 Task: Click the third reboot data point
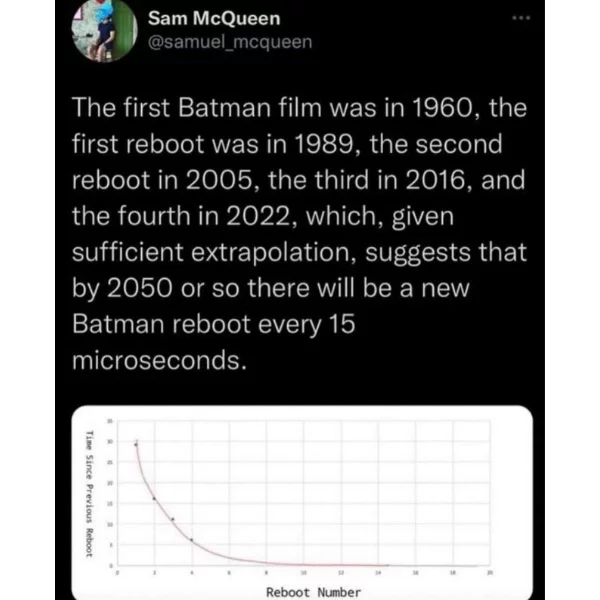173,519
